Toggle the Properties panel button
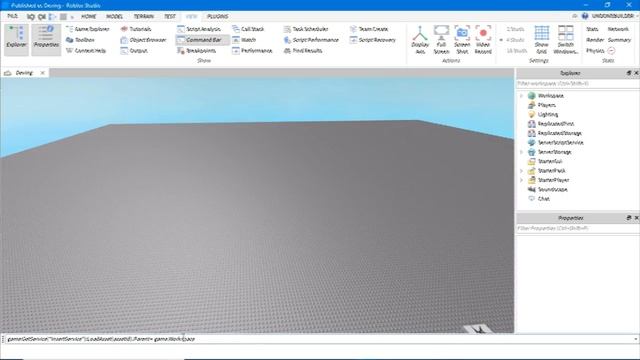This screenshot has height=360, width=640. click(46, 40)
